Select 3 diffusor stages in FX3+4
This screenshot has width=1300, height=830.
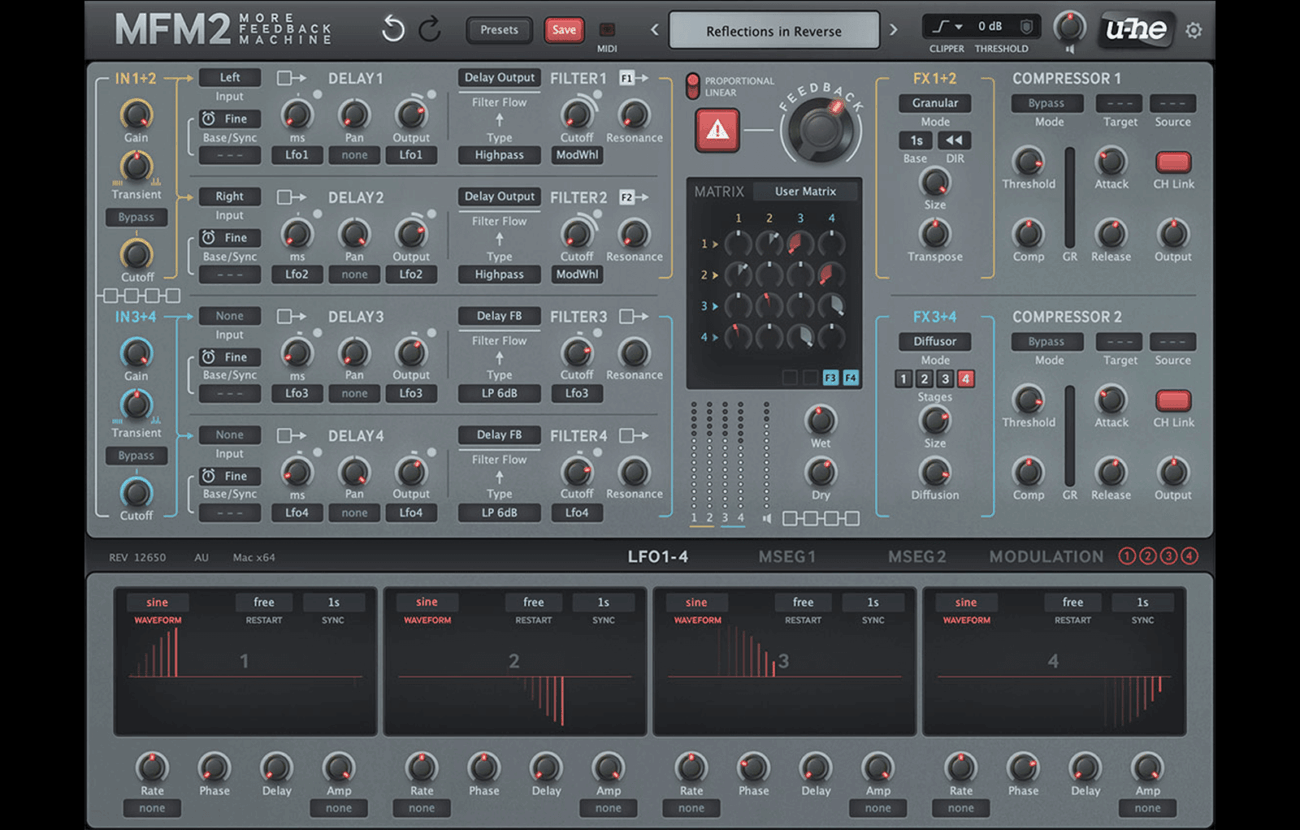point(945,379)
